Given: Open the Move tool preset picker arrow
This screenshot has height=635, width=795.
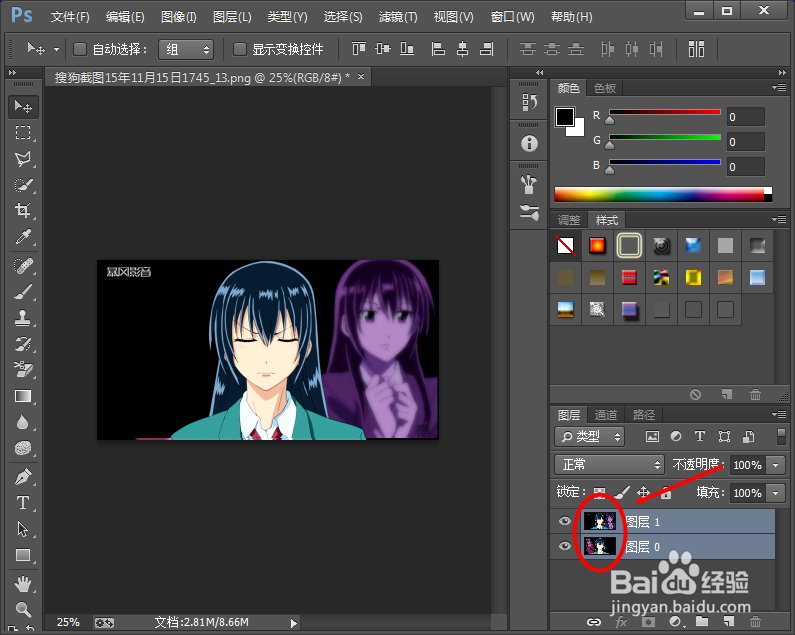Looking at the screenshot, I should (56, 50).
